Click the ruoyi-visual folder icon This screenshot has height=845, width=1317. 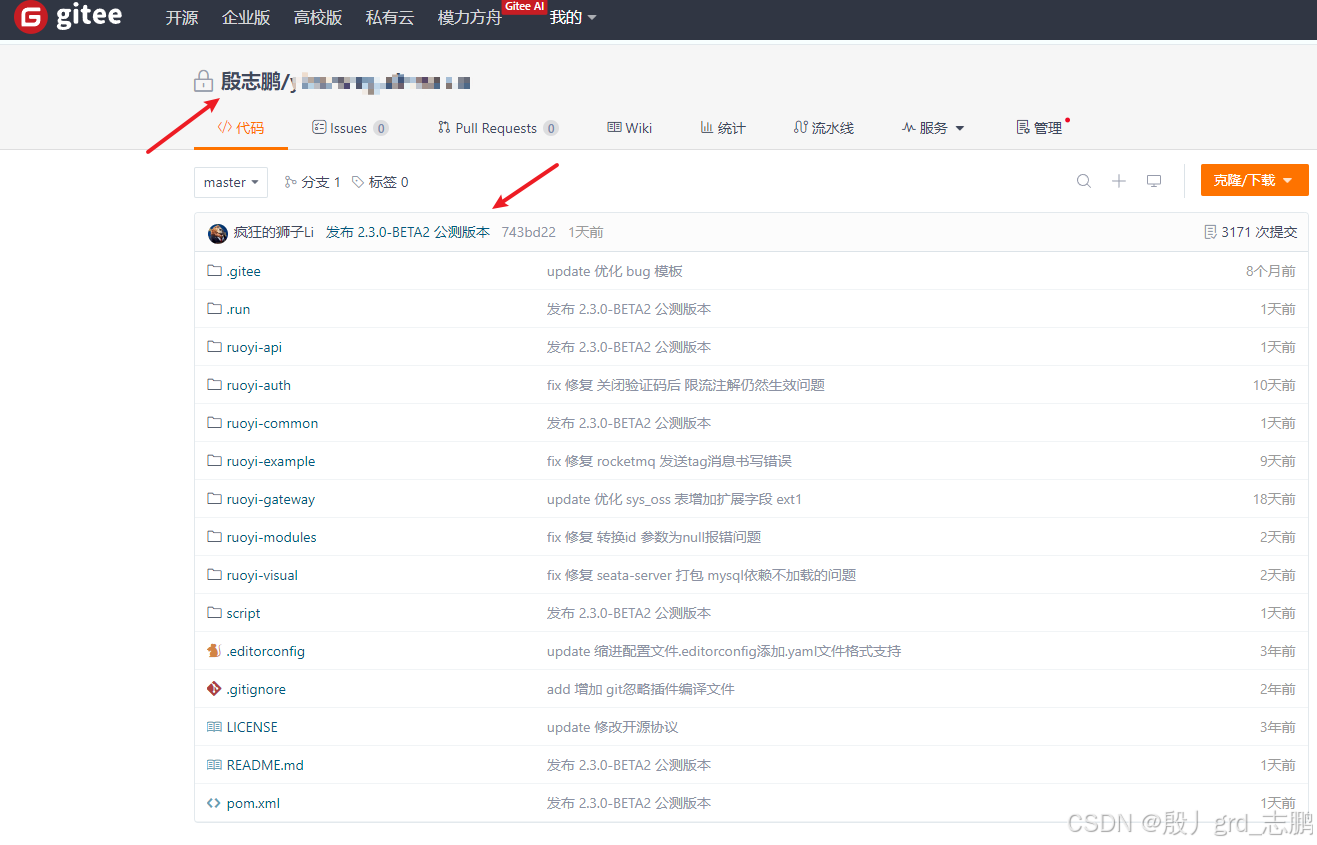[214, 575]
